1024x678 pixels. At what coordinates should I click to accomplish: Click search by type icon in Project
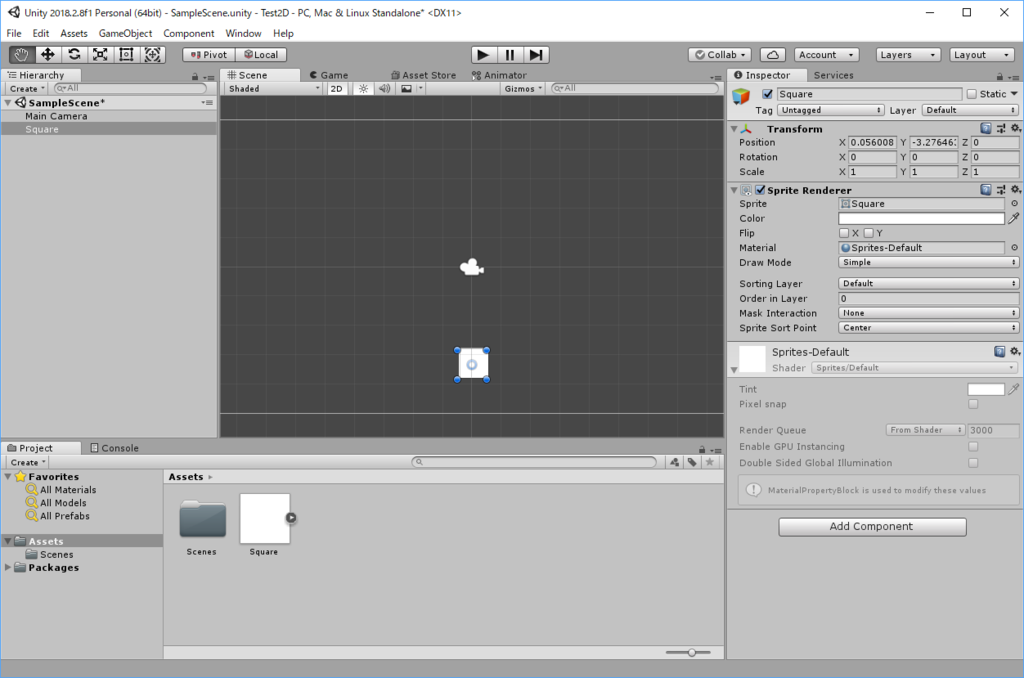tap(675, 462)
